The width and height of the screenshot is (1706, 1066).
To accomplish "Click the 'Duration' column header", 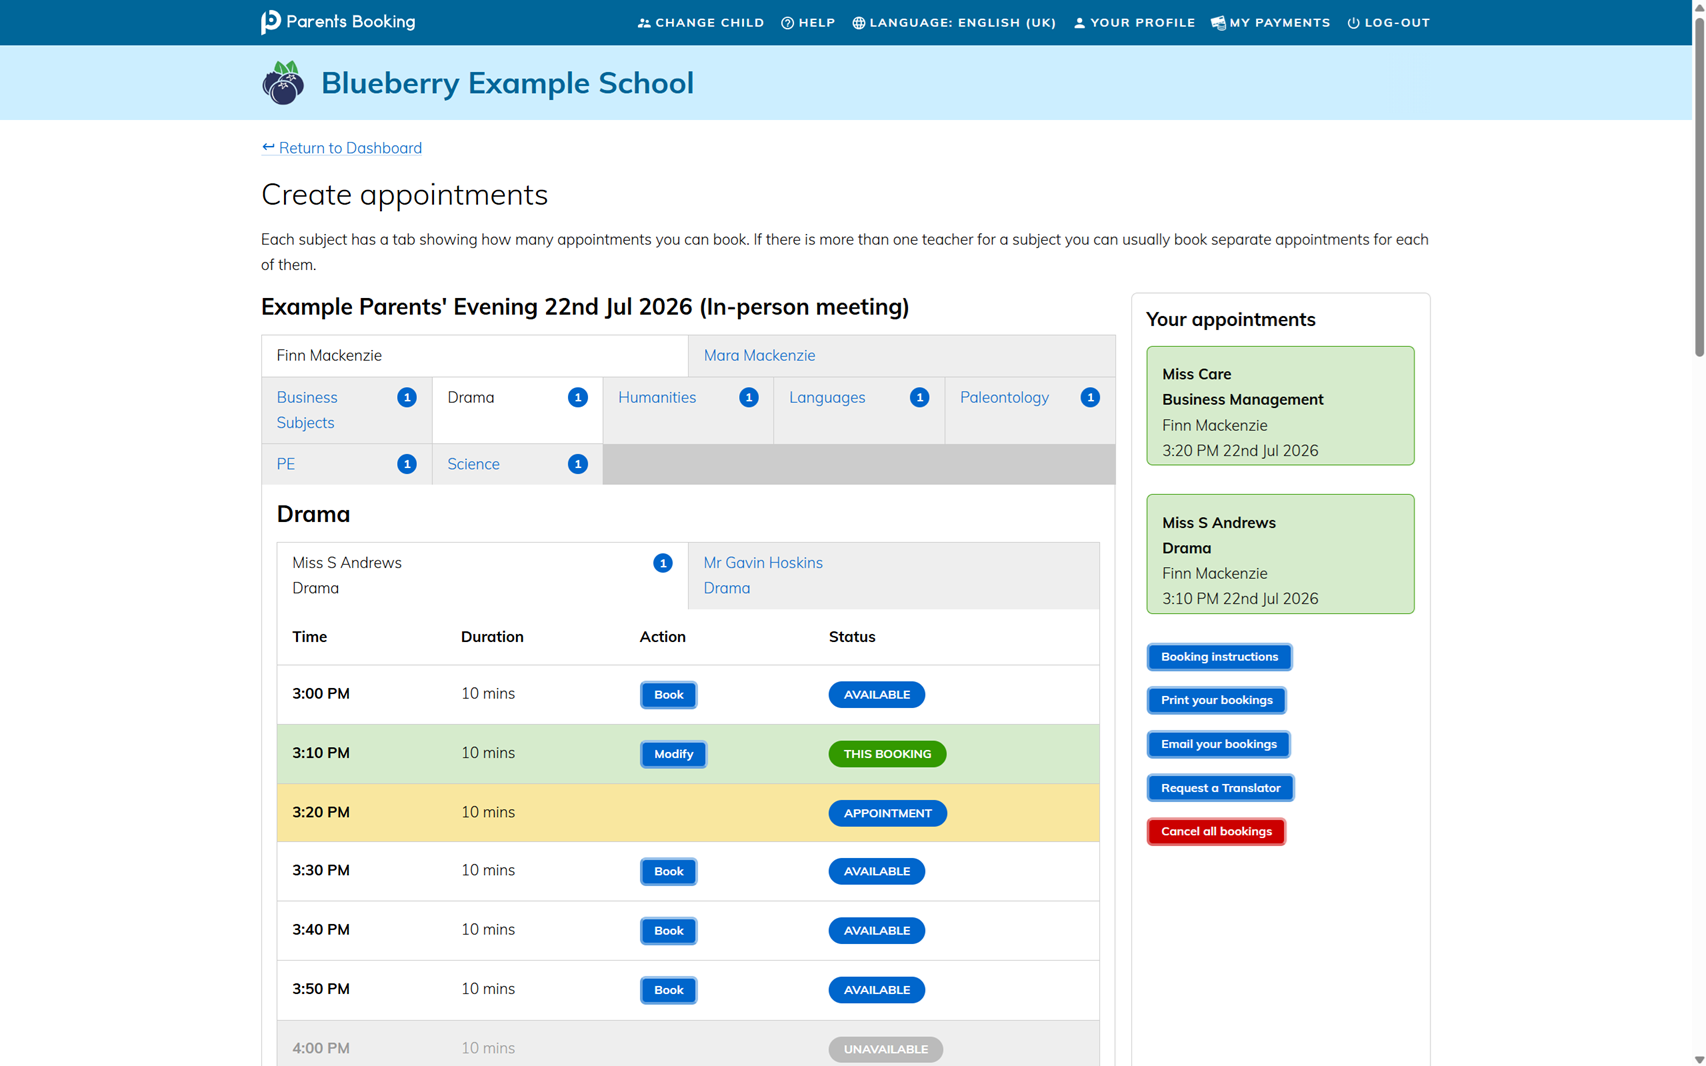I will 492,637.
